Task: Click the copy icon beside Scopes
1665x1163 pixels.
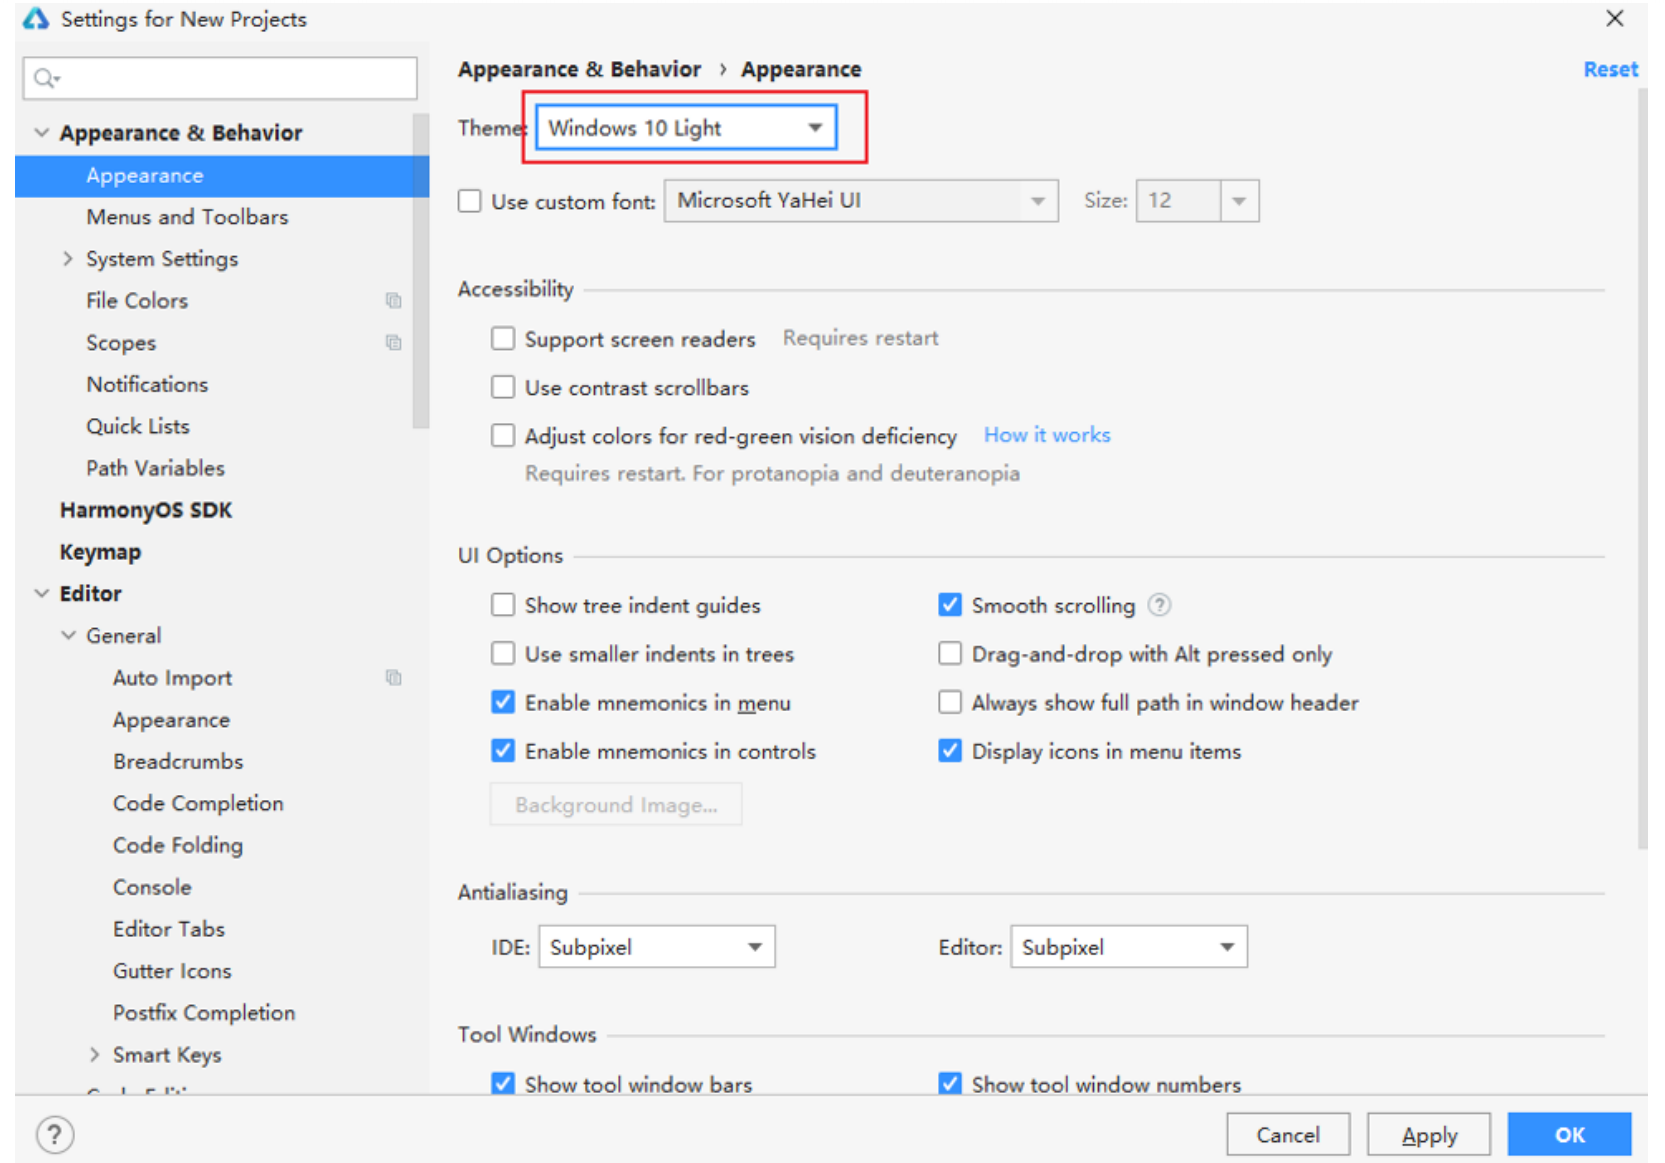Action: coord(394,342)
